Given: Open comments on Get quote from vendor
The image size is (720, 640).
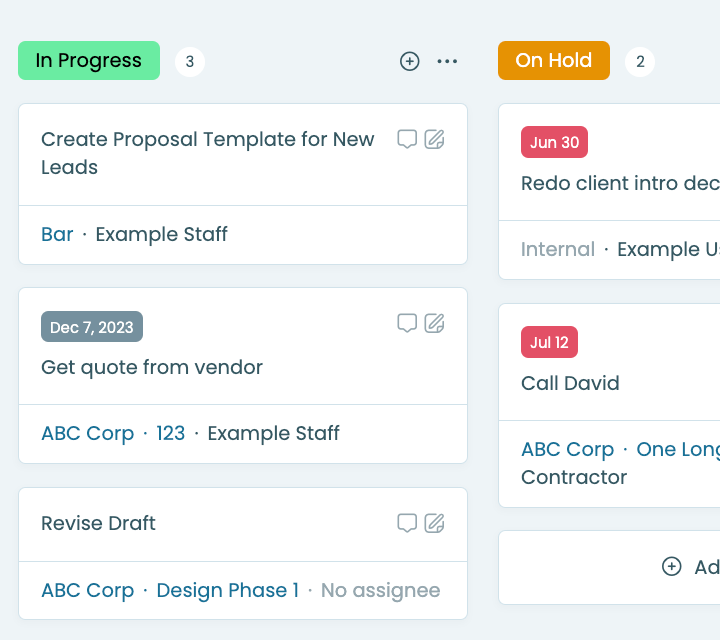Looking at the screenshot, I should pos(407,323).
